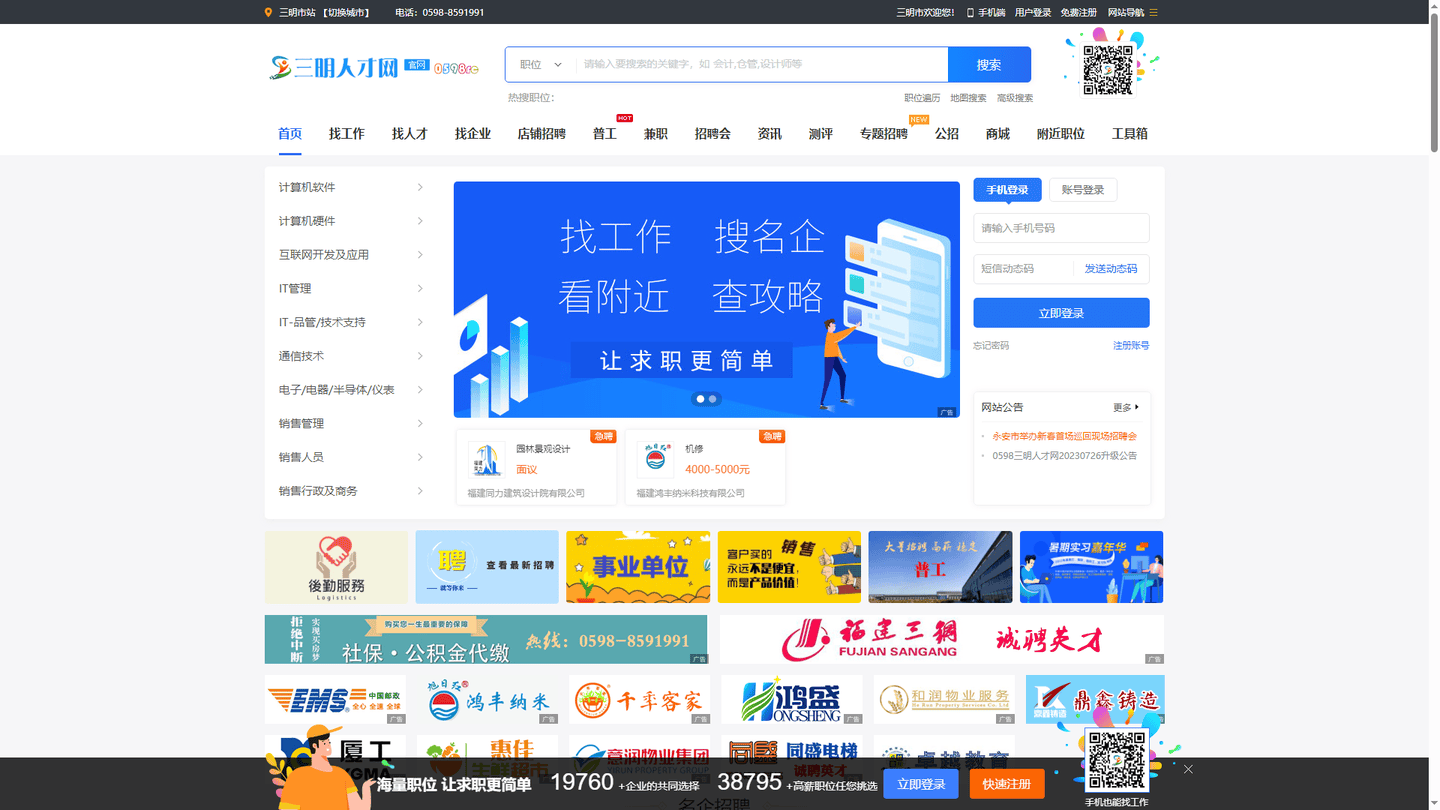Click 切换城市 in the top bar
Image resolution: width=1440 pixels, height=810 pixels.
347,12
